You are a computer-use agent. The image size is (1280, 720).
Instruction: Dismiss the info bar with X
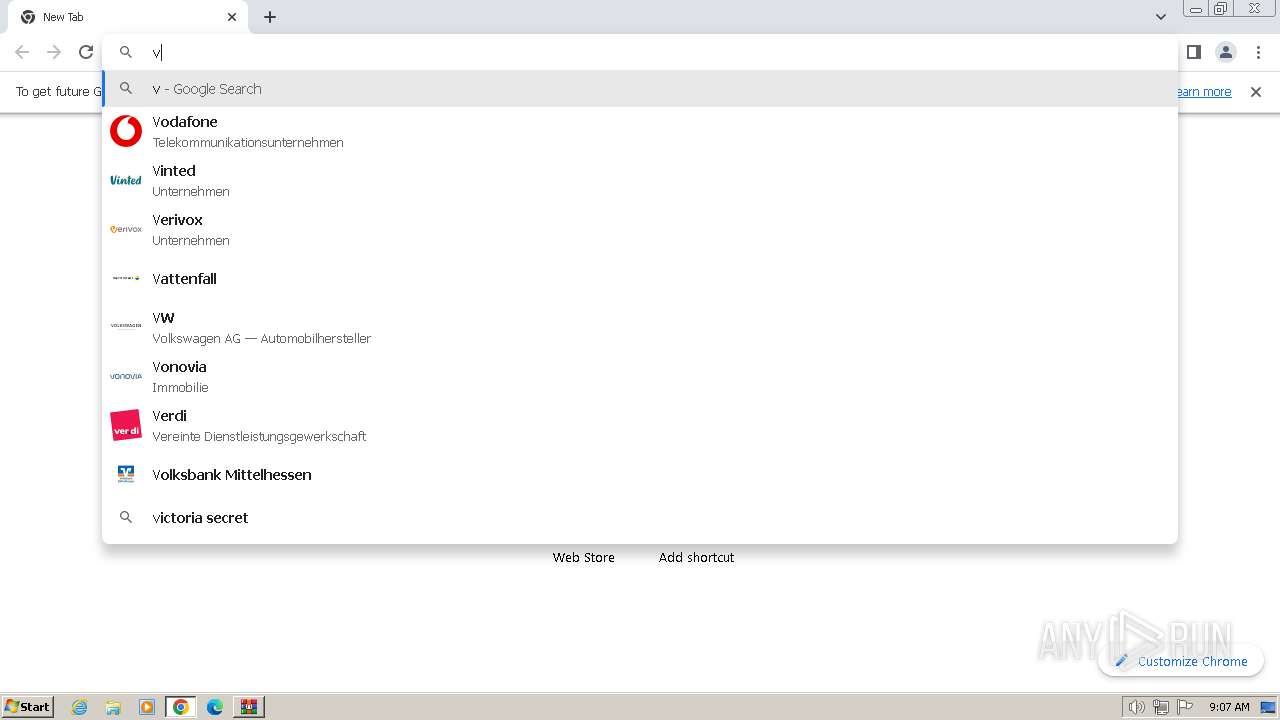pyautogui.click(x=1256, y=92)
